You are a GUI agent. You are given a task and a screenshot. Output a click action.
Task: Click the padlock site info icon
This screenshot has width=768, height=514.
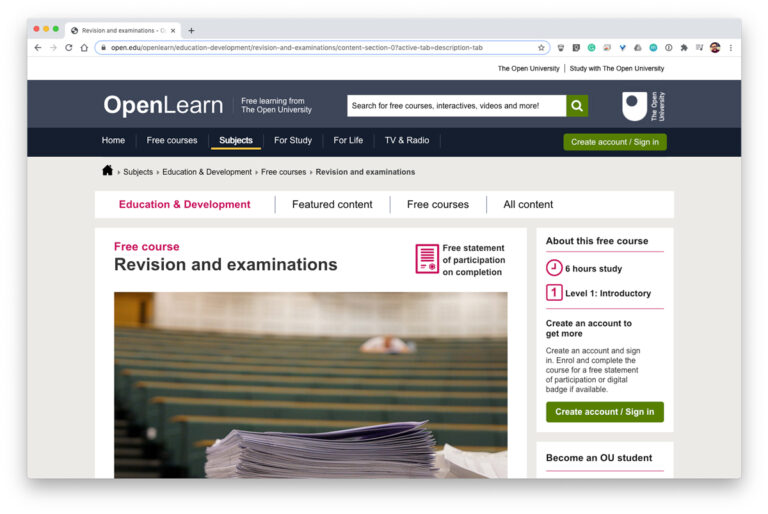pyautogui.click(x=103, y=48)
